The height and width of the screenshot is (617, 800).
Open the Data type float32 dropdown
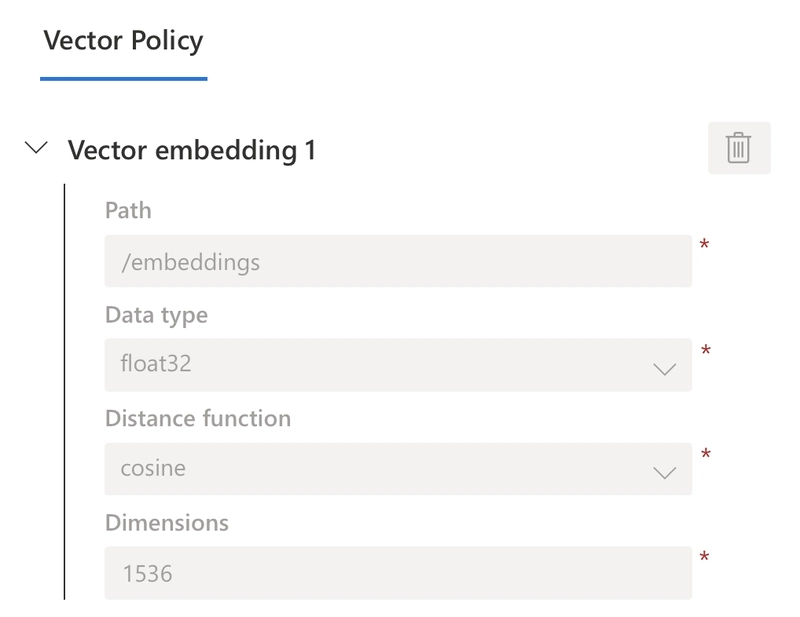click(x=398, y=365)
